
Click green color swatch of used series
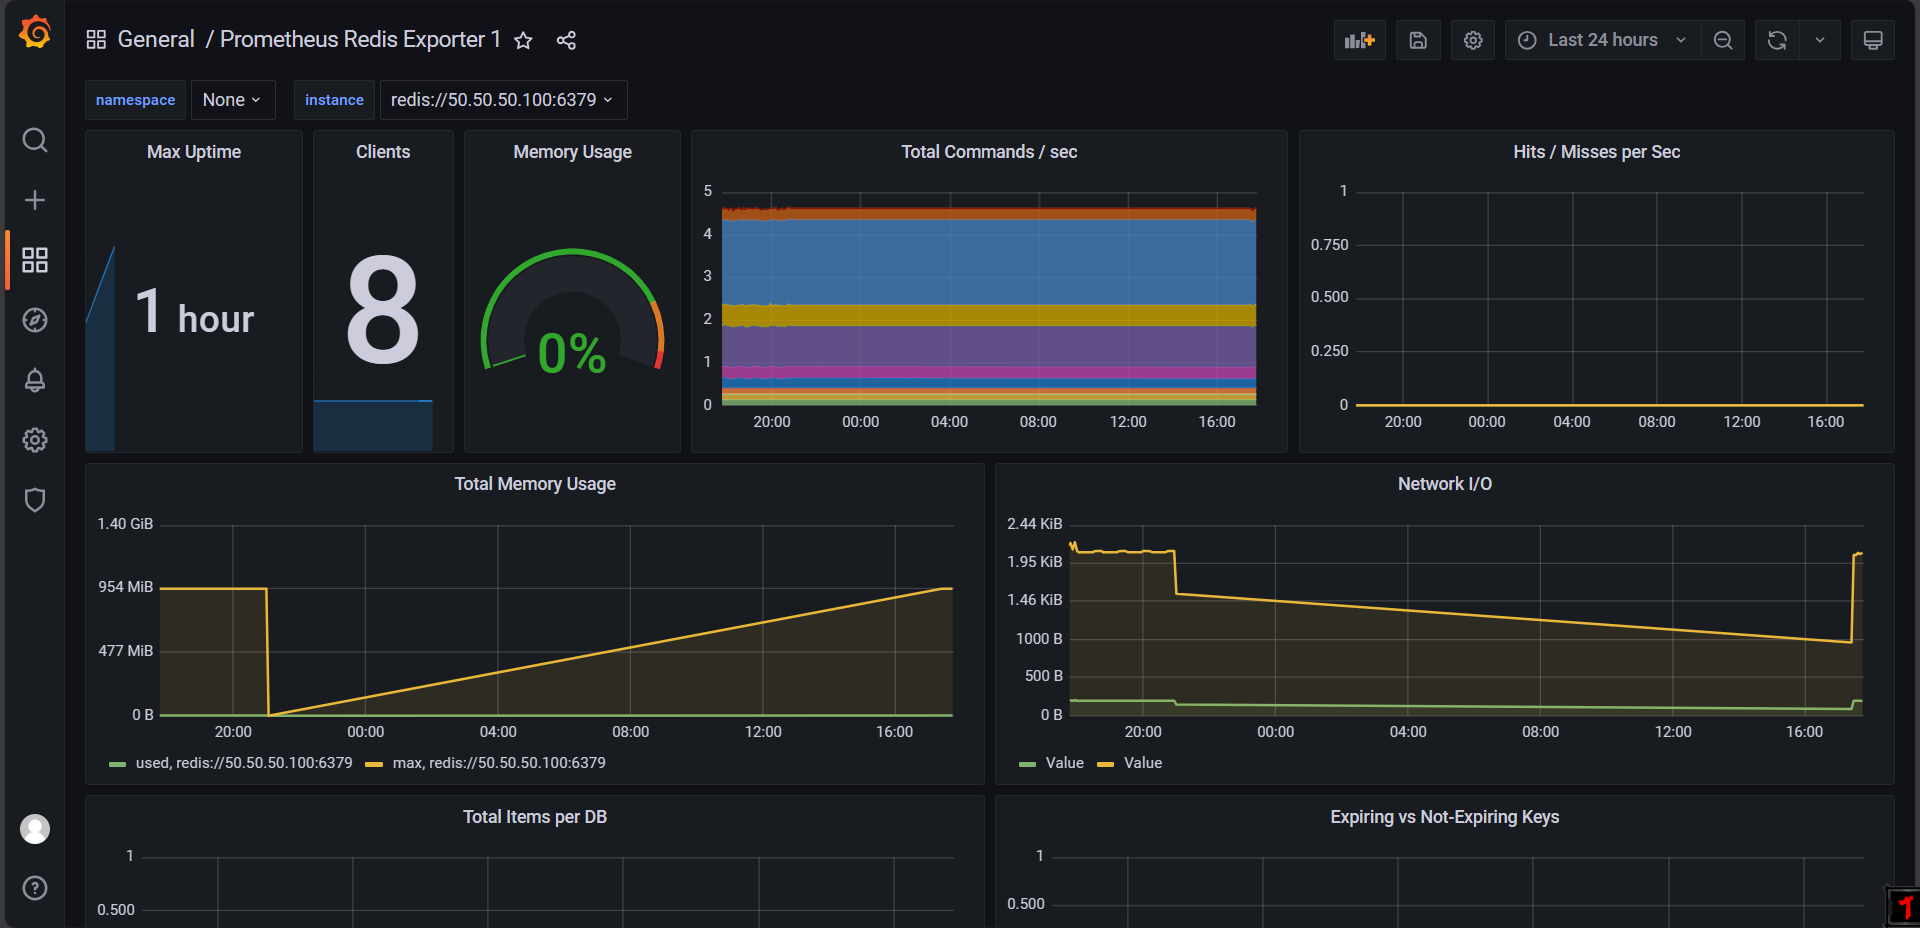click(x=117, y=764)
